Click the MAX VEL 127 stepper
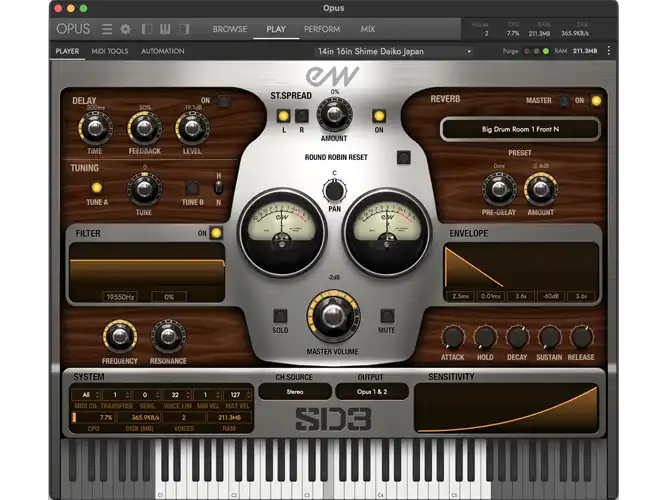Viewport: 667px width, 500px height. click(x=236, y=395)
